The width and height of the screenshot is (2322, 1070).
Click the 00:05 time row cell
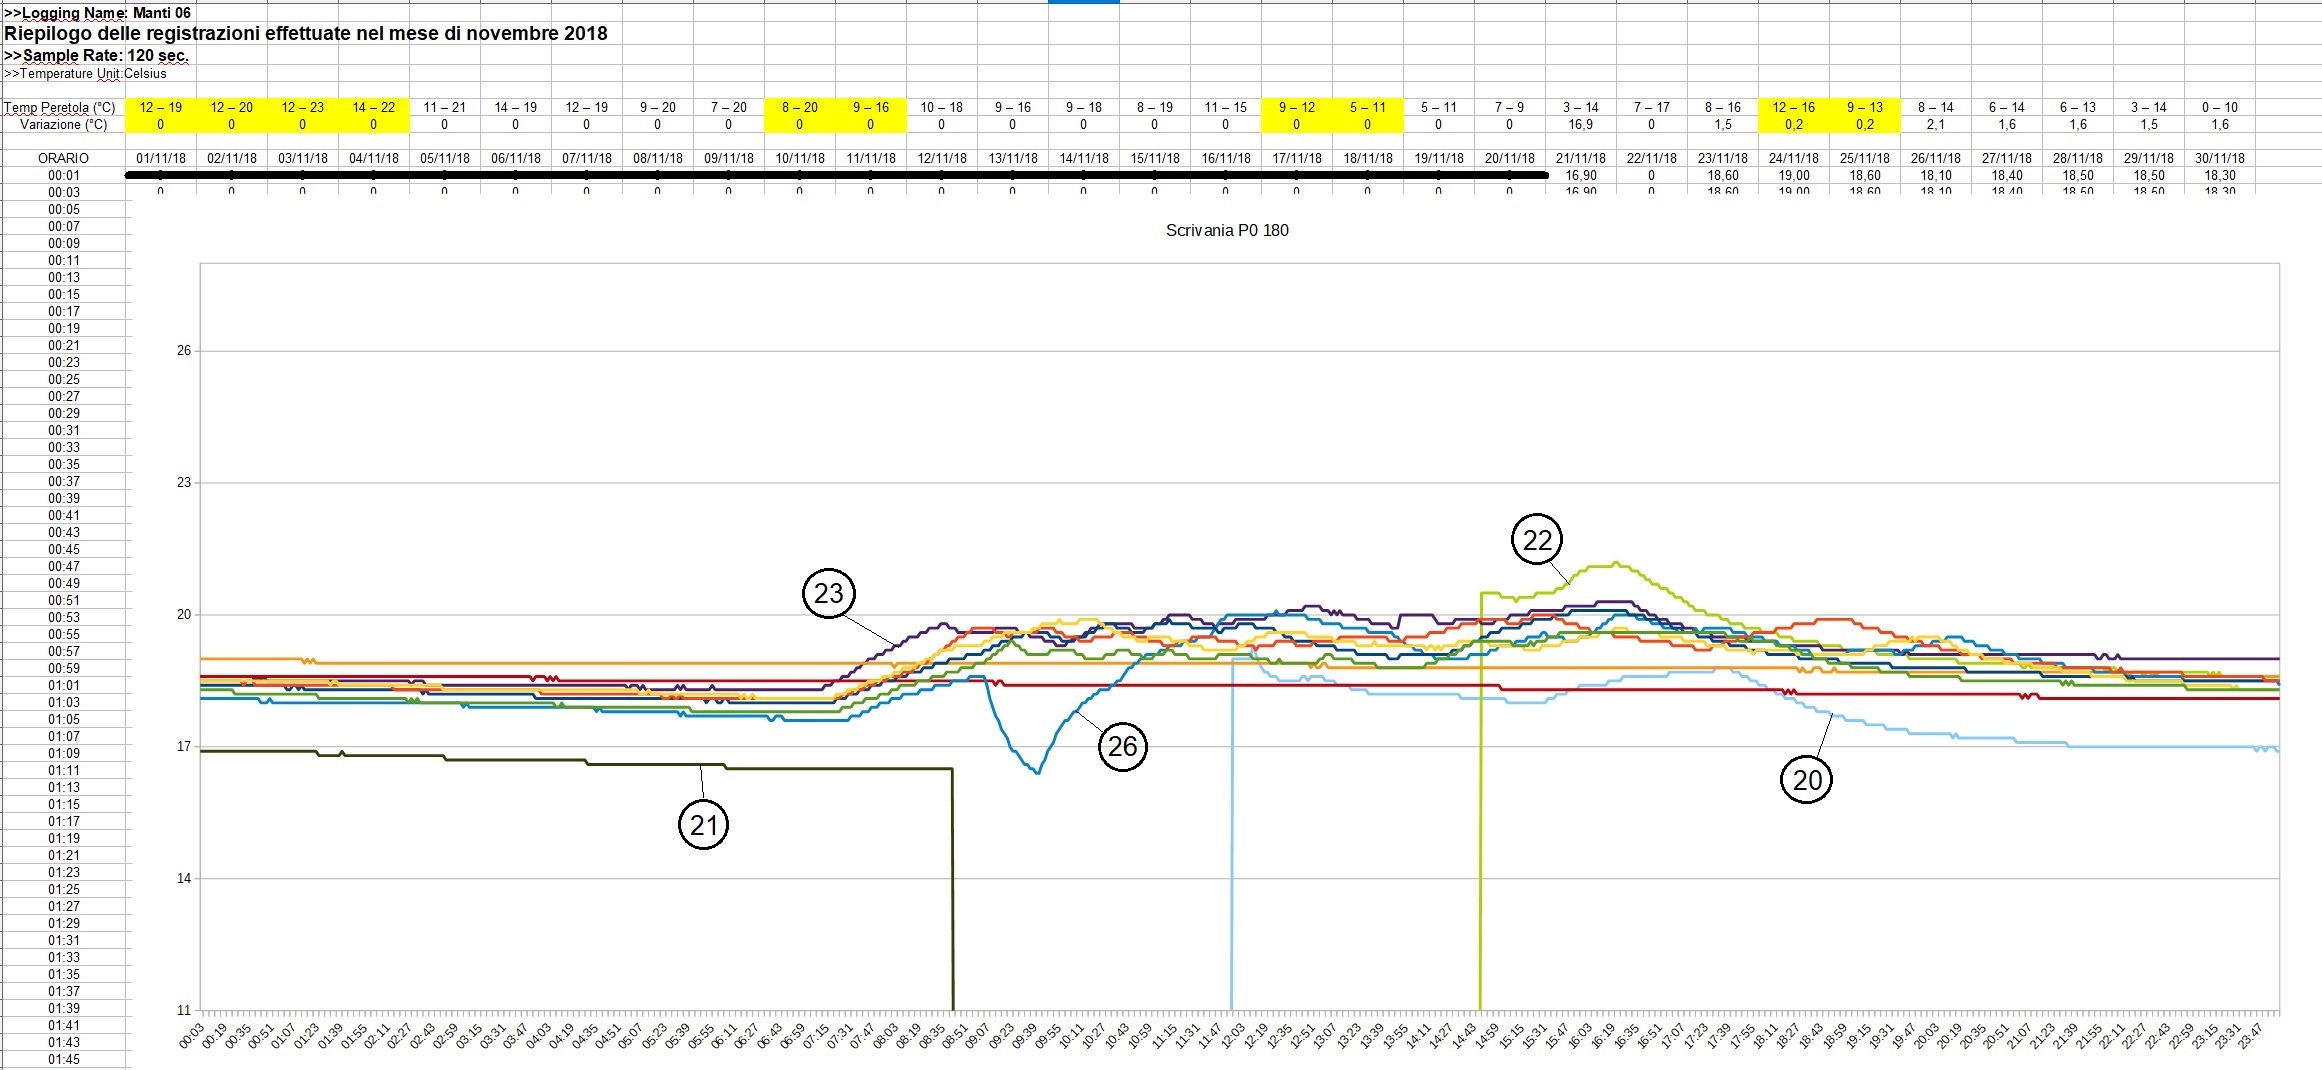(64, 209)
